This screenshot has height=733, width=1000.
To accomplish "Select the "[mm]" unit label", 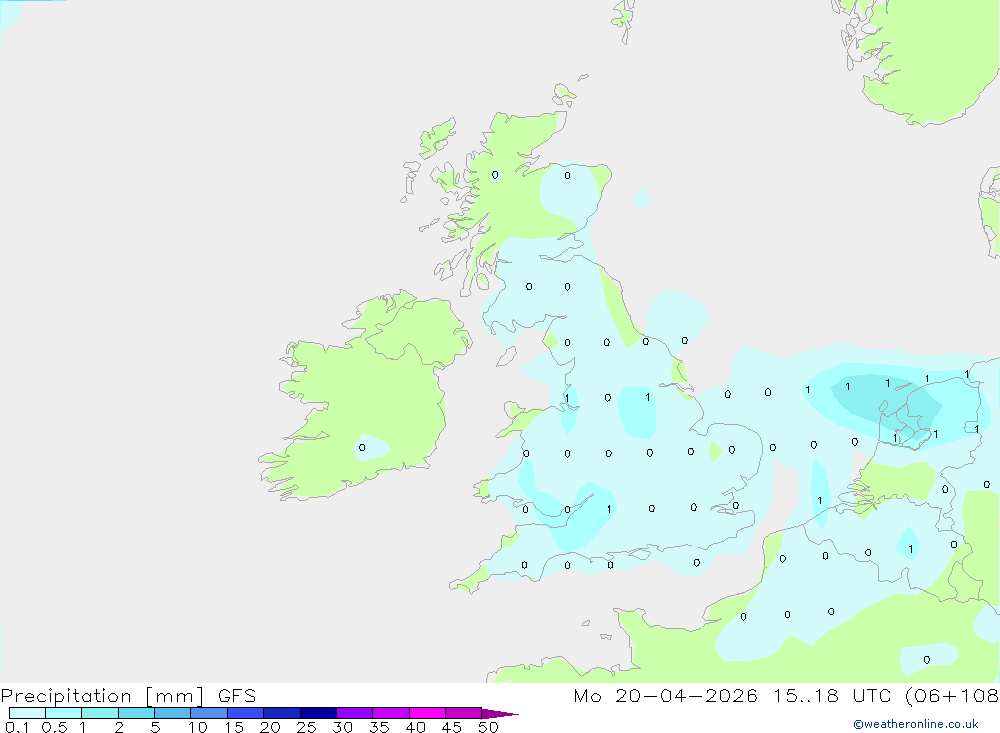I will tap(175, 696).
